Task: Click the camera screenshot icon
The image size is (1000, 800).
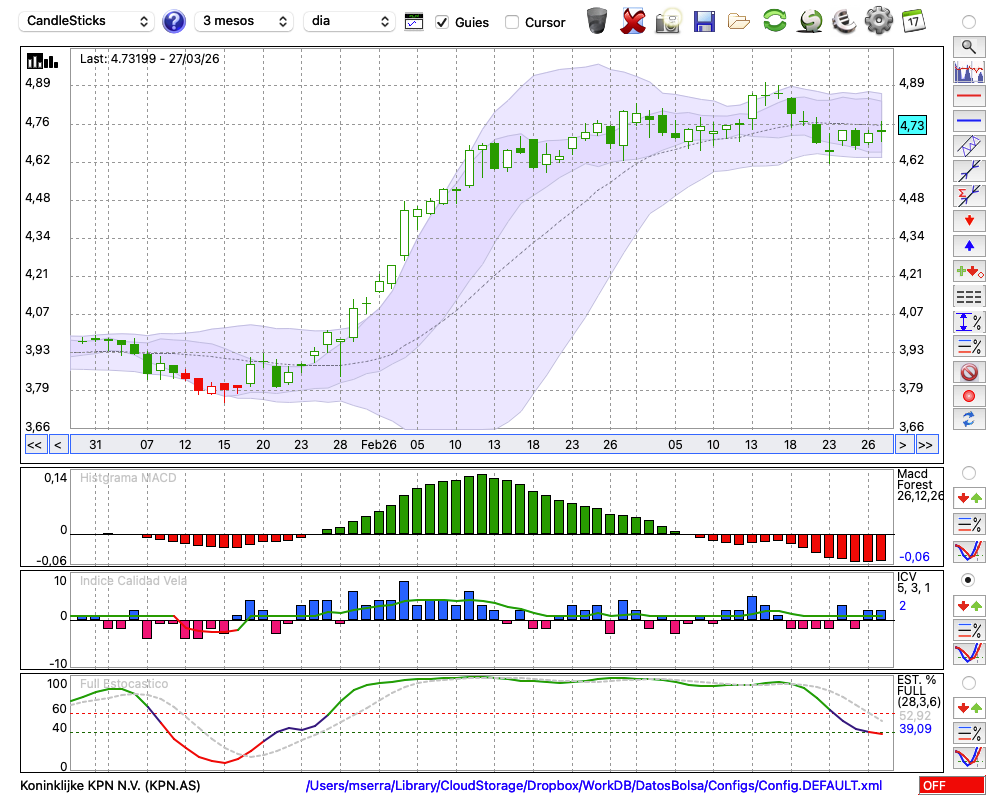Action: [668, 21]
